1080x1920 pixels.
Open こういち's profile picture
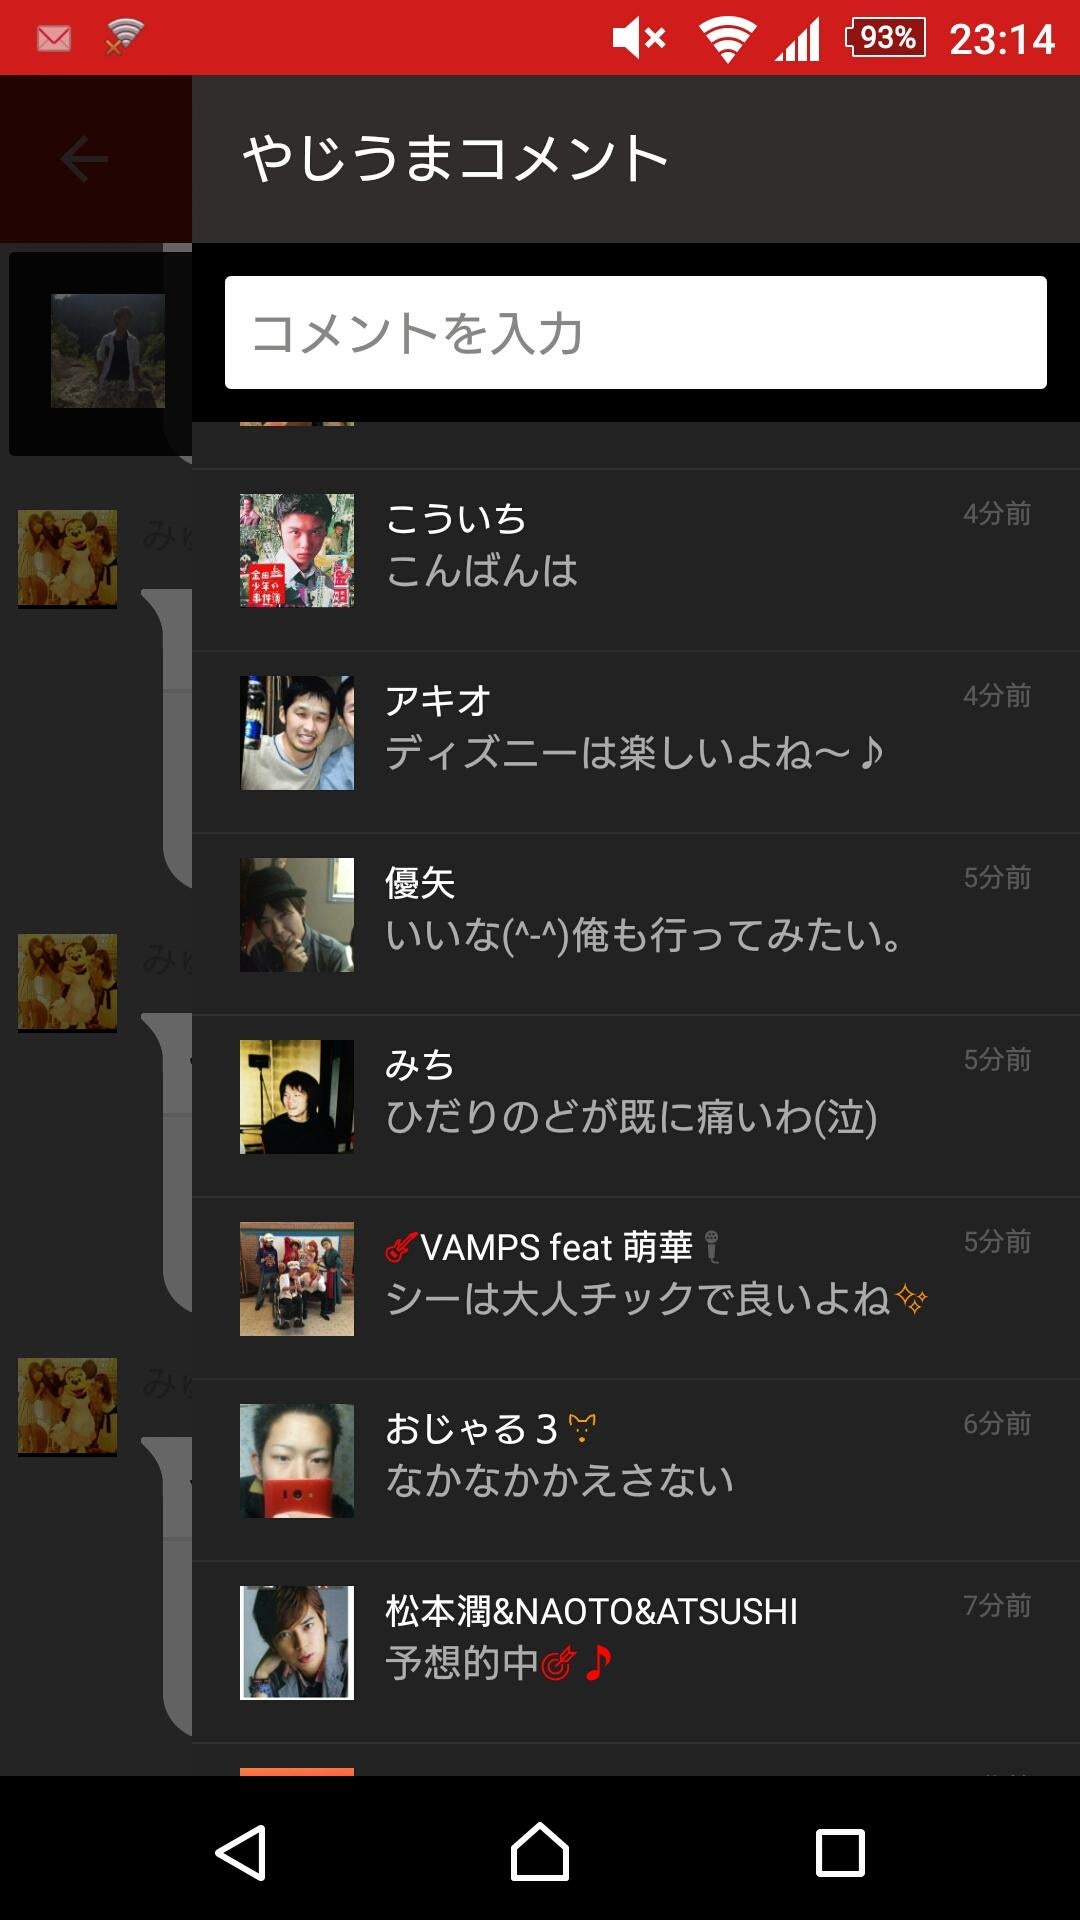tap(297, 551)
